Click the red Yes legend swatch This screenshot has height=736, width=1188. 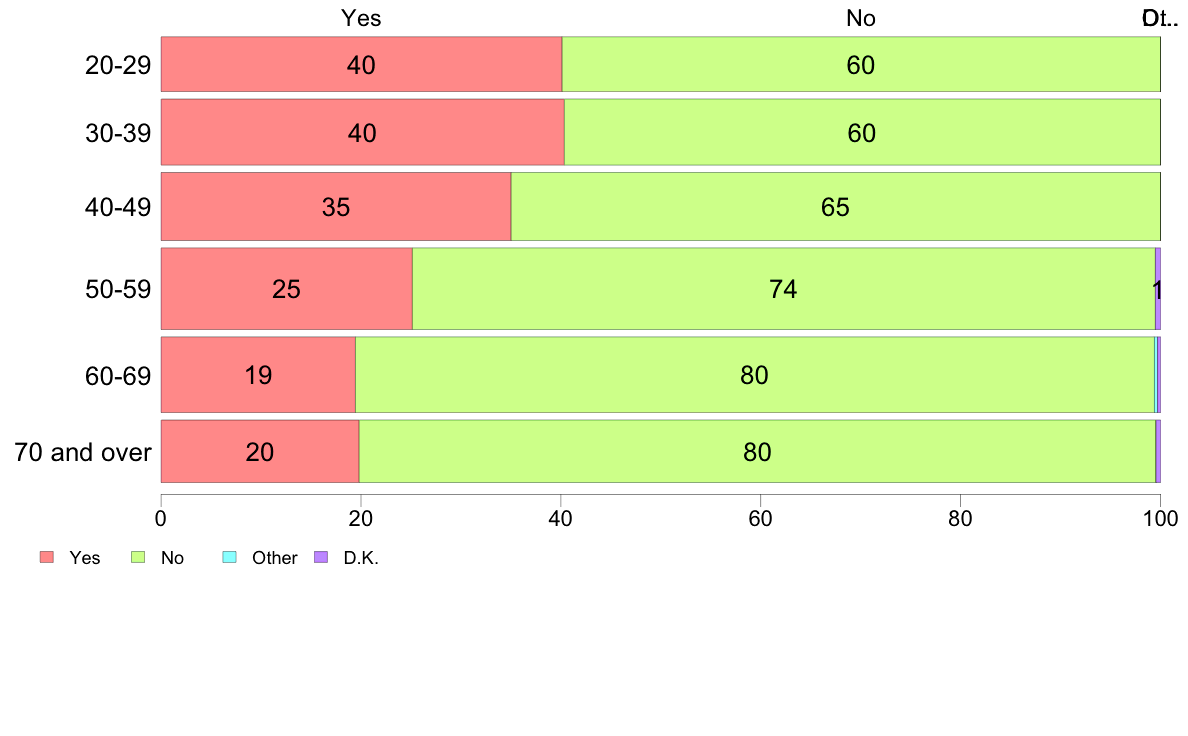47,557
